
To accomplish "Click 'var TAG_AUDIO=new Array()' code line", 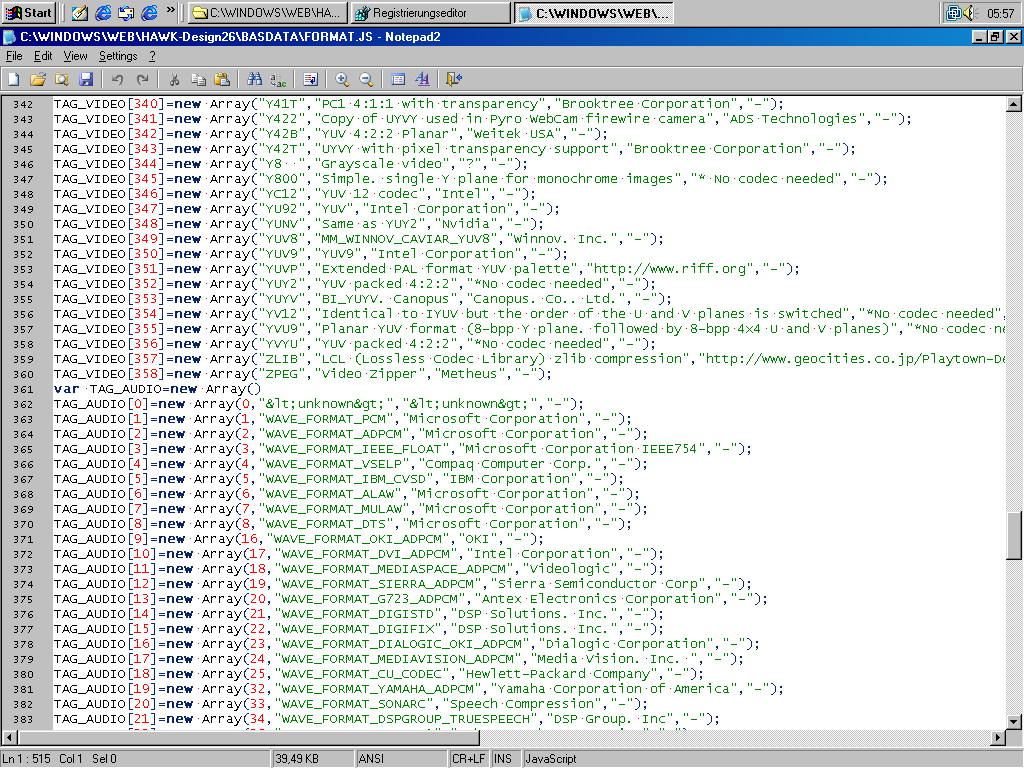I will pyautogui.click(x=157, y=389).
